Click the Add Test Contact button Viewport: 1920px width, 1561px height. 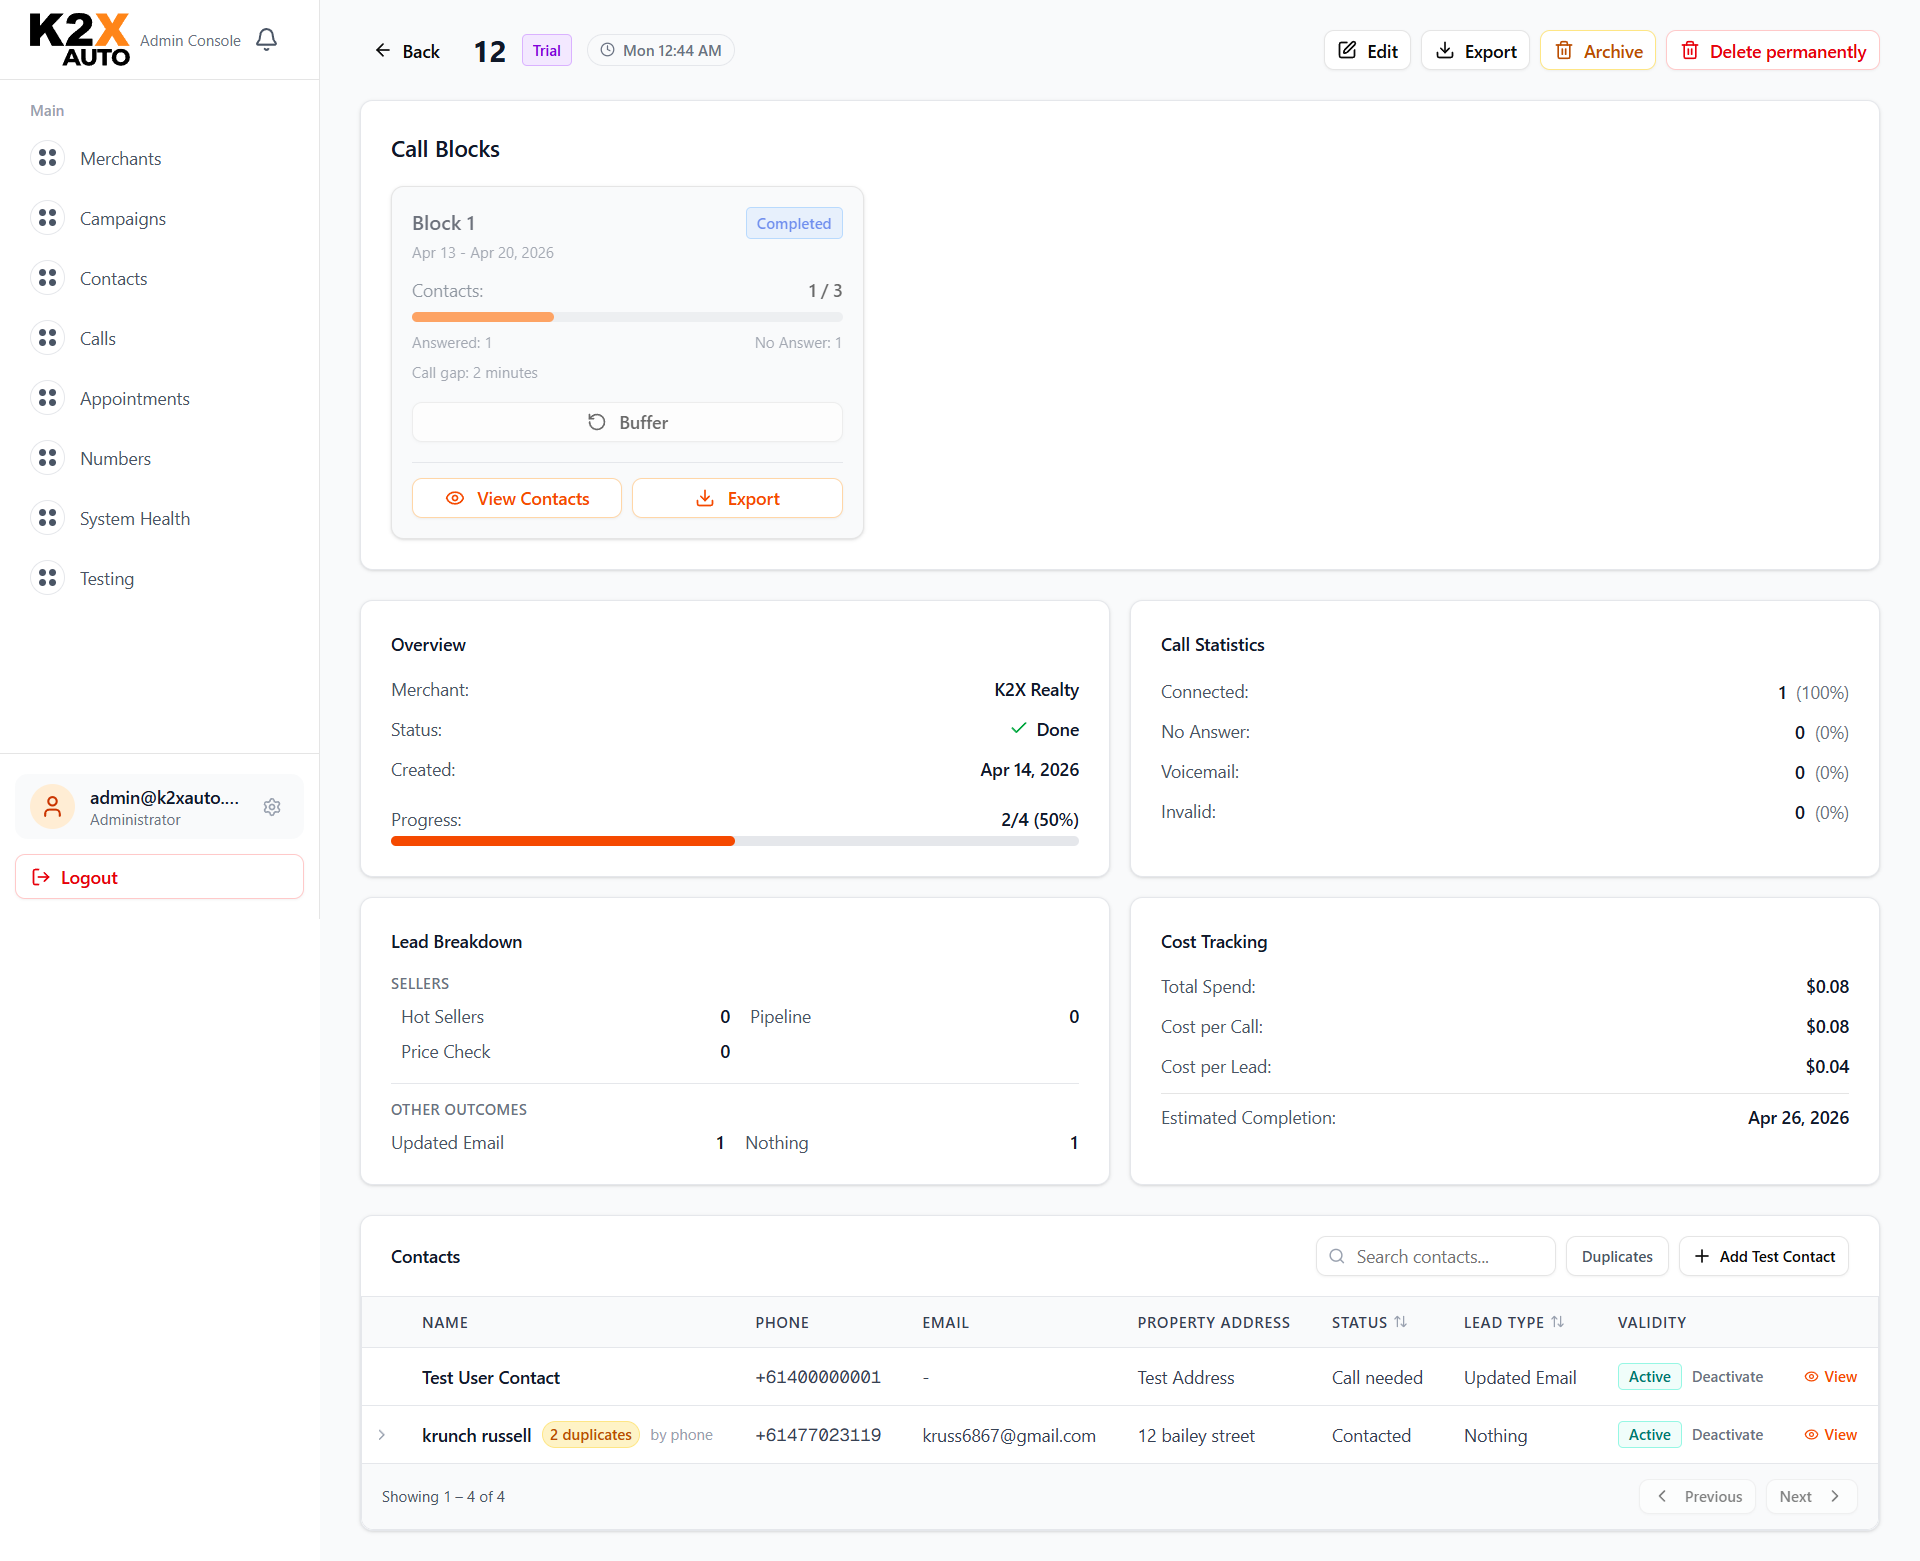tap(1763, 1256)
